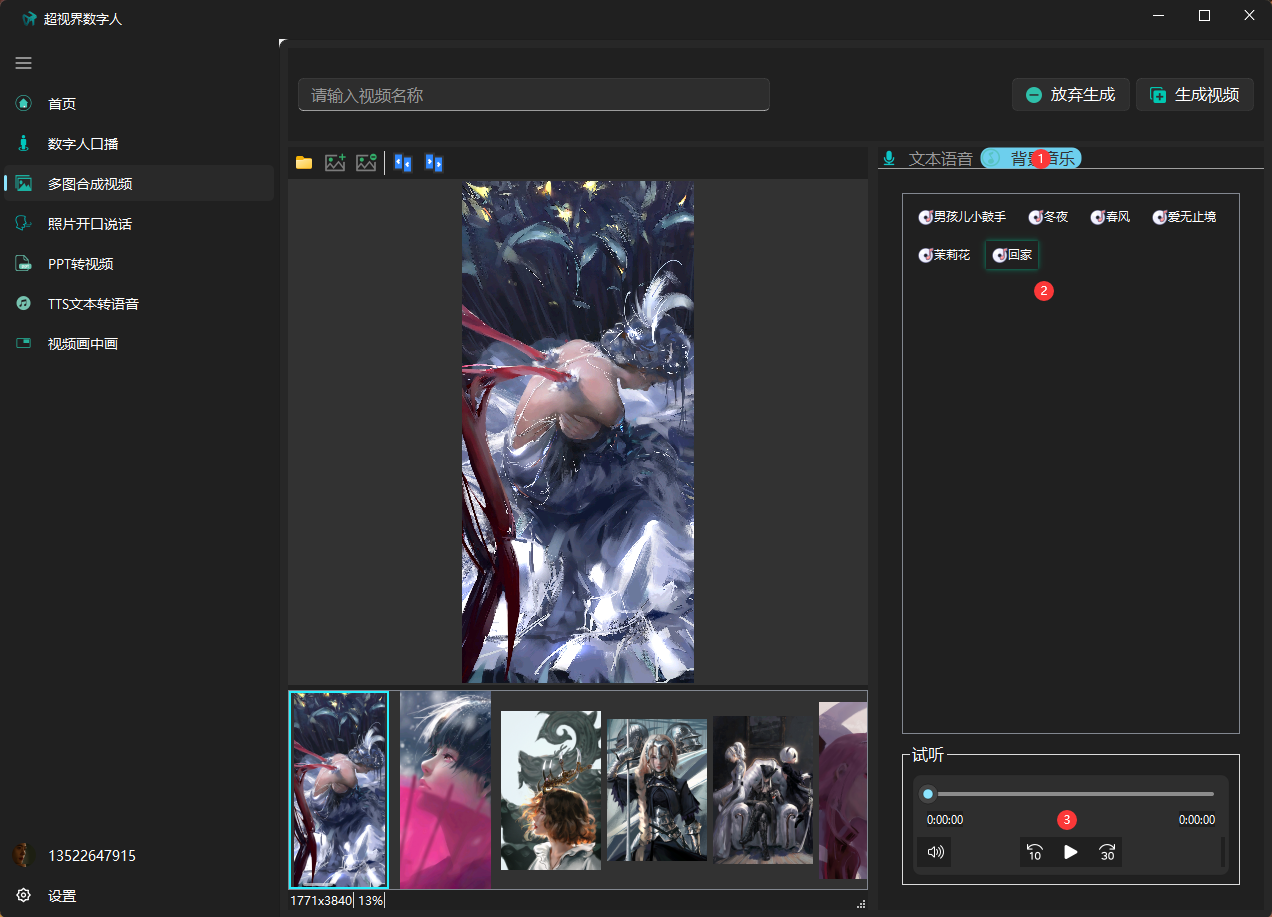Click the progress slider's blue handle
The image size is (1272, 917).
(x=928, y=794)
